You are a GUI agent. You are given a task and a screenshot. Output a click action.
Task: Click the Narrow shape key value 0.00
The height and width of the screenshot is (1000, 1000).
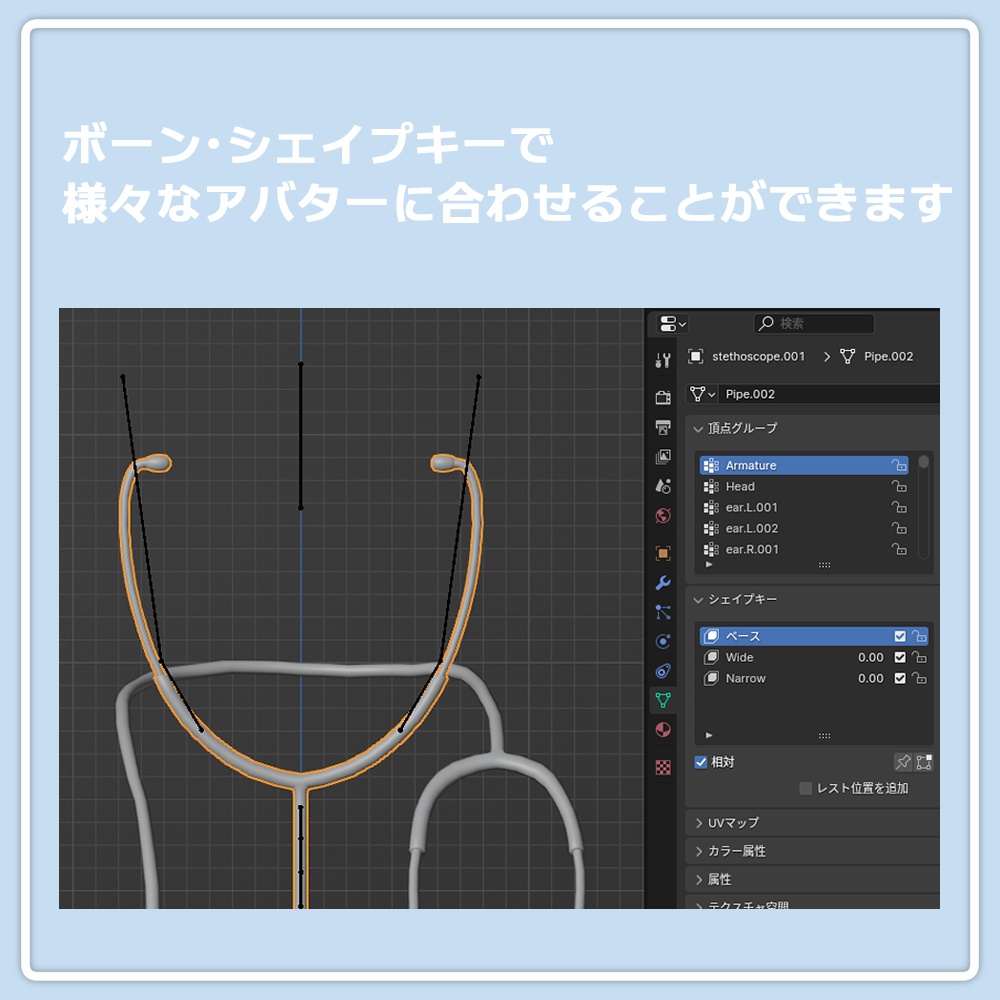tap(871, 678)
